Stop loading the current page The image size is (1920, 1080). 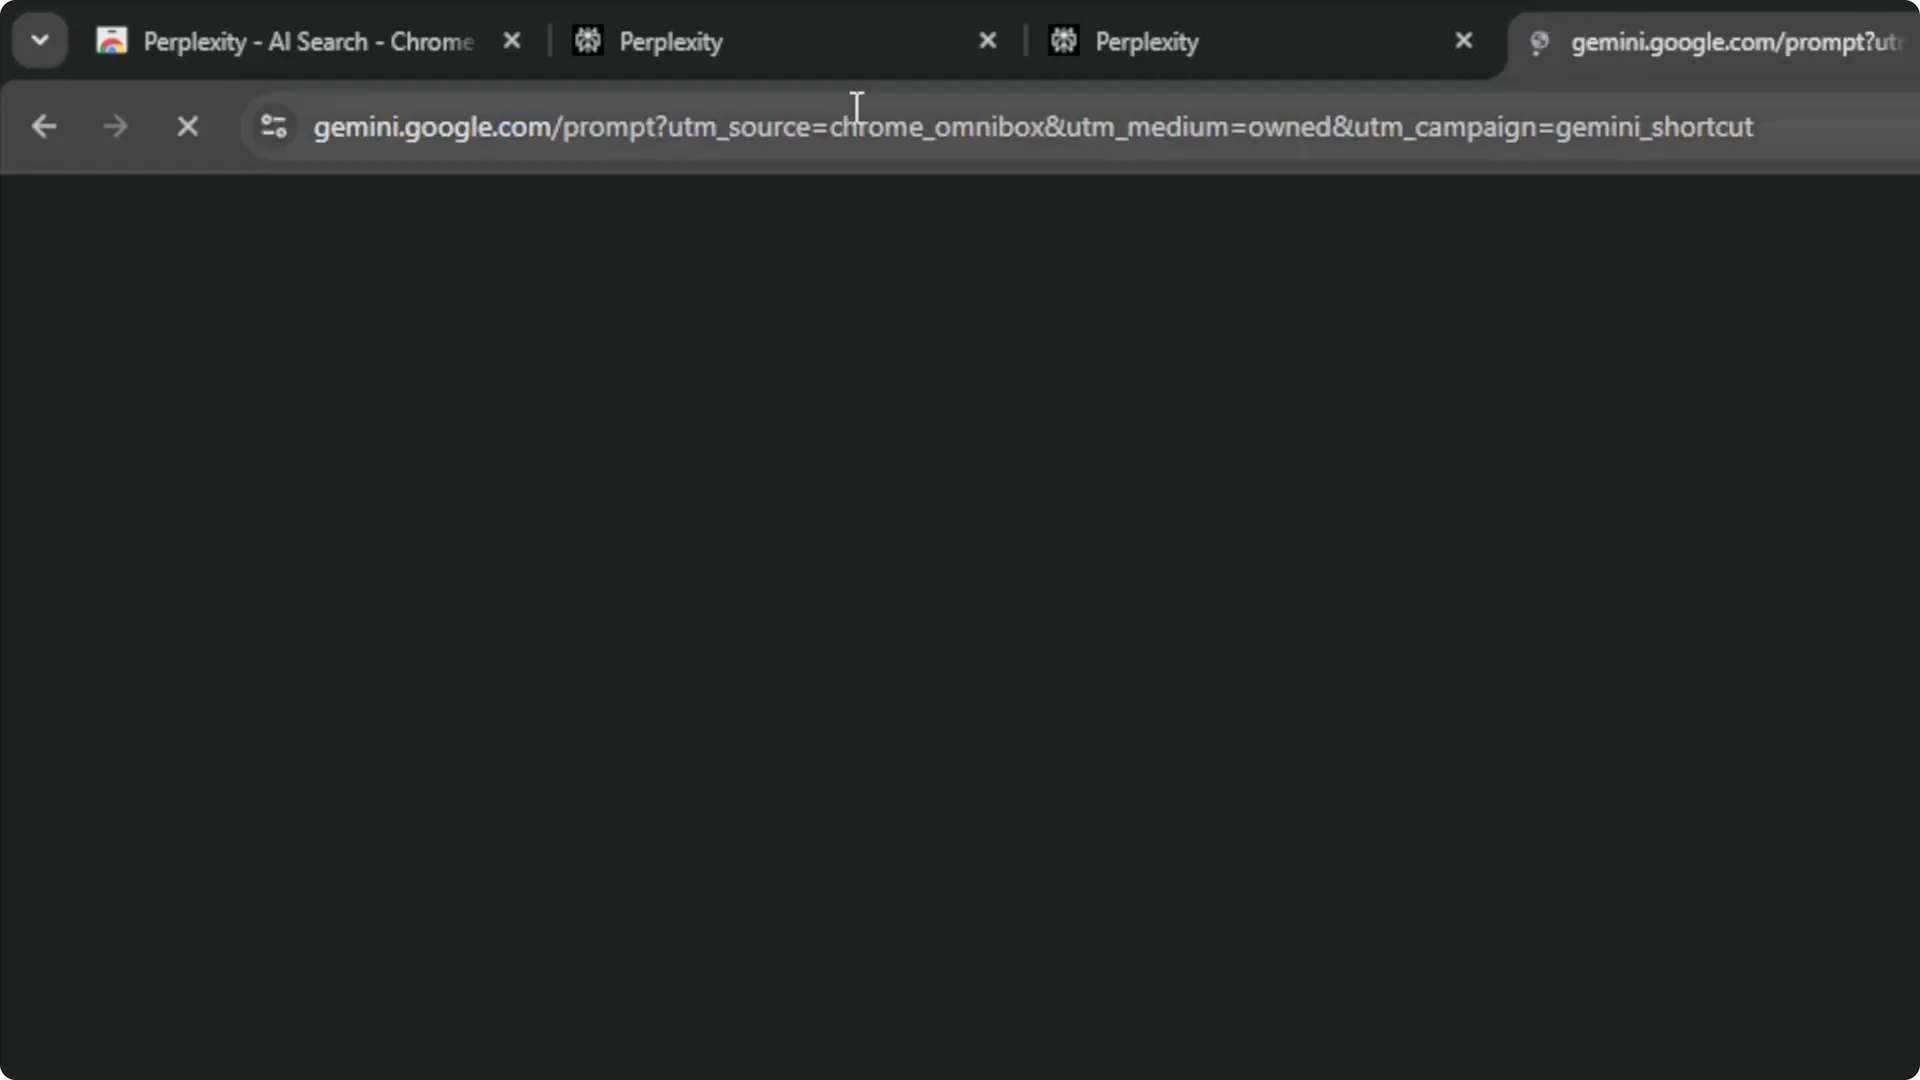187,126
